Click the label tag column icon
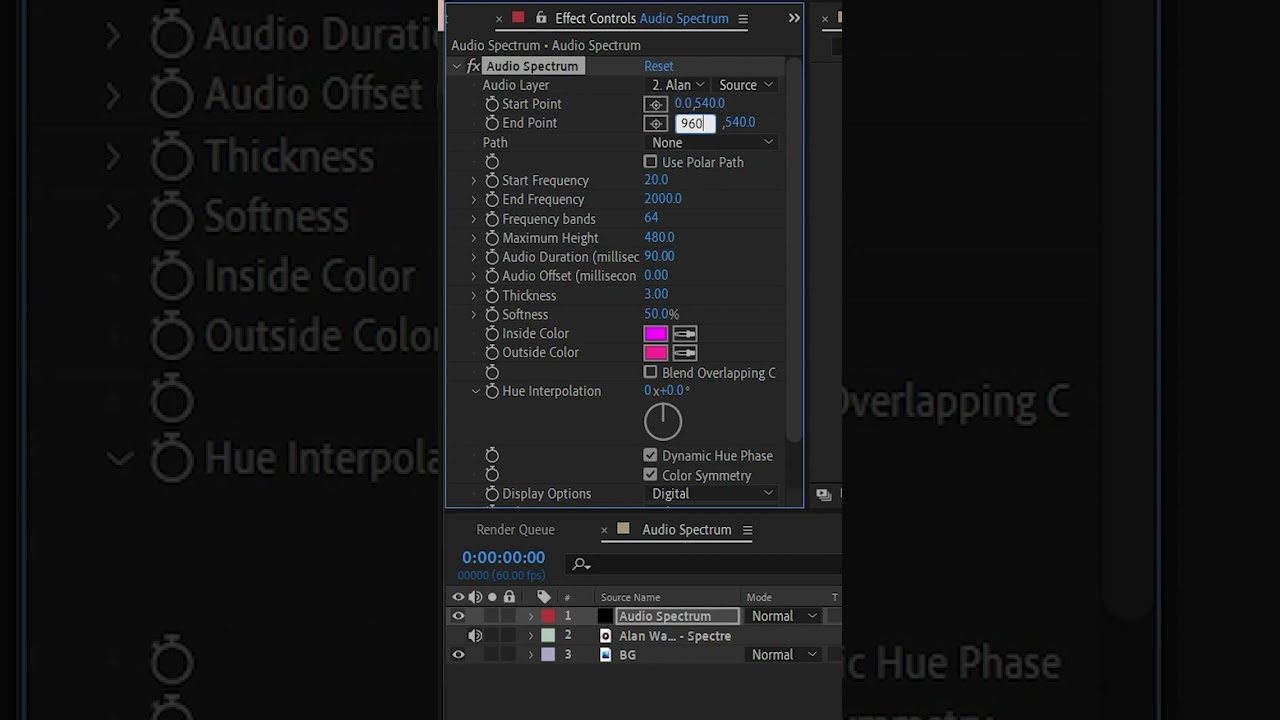 pos(544,597)
